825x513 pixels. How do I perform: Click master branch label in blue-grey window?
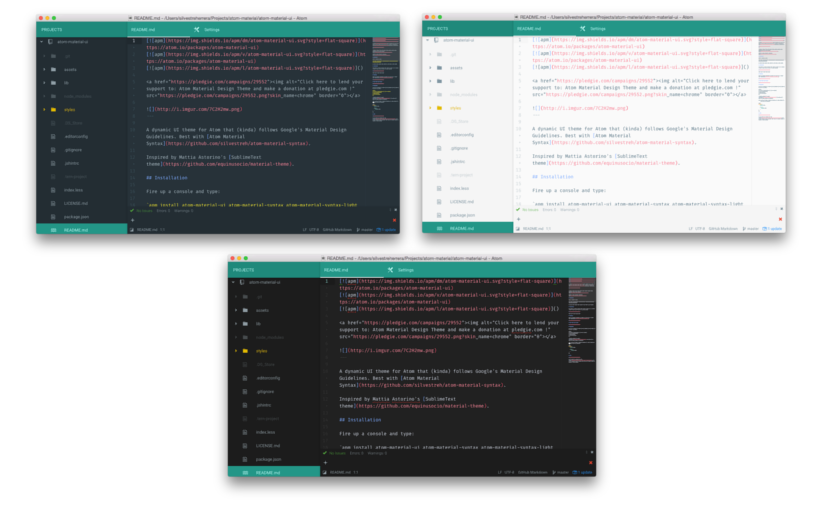click(x=367, y=230)
